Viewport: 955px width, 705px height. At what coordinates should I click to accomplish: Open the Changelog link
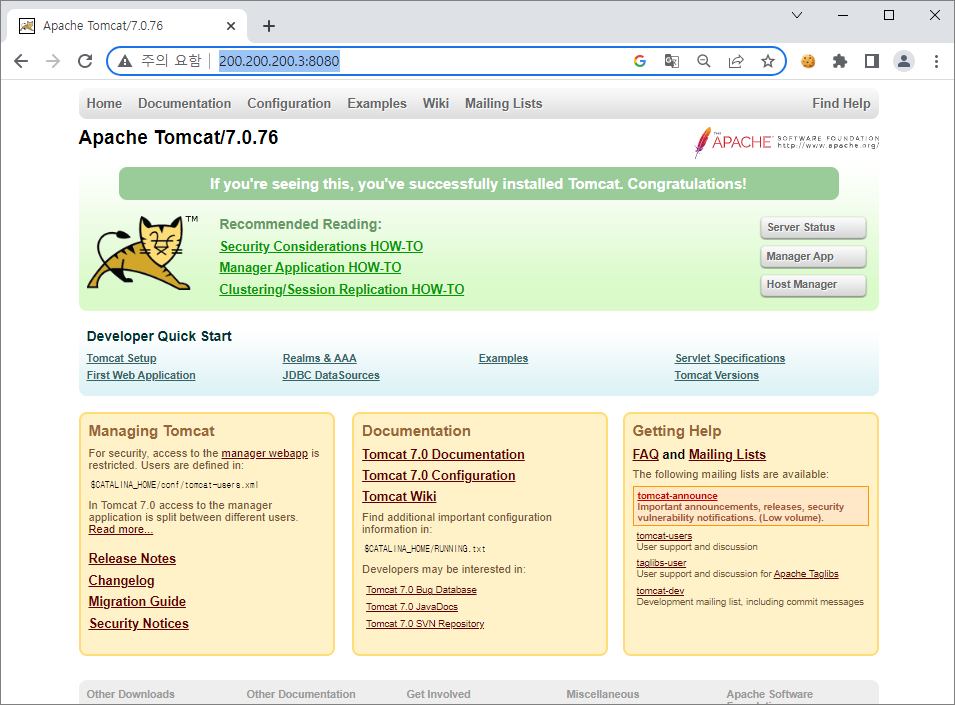(x=121, y=581)
